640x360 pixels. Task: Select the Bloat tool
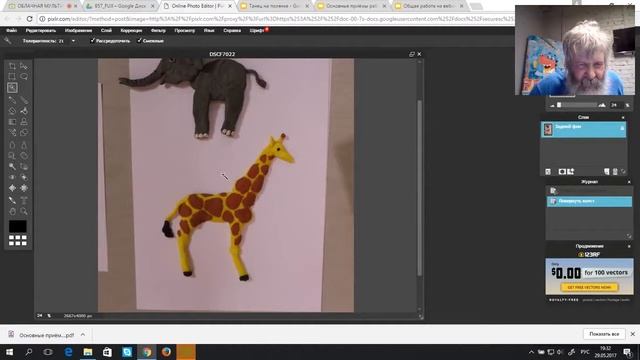(x=12, y=188)
